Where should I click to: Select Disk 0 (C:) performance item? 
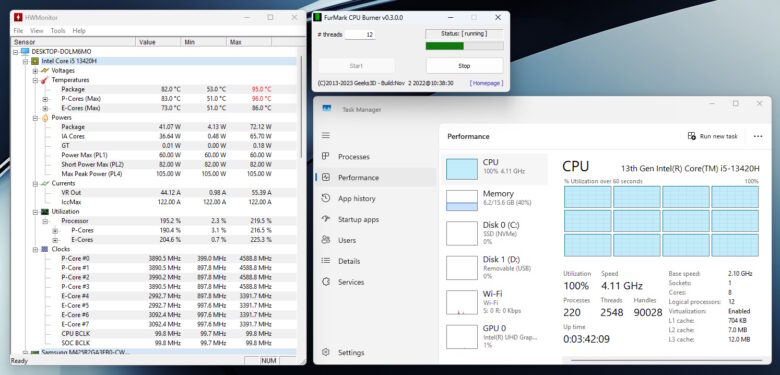[x=493, y=233]
